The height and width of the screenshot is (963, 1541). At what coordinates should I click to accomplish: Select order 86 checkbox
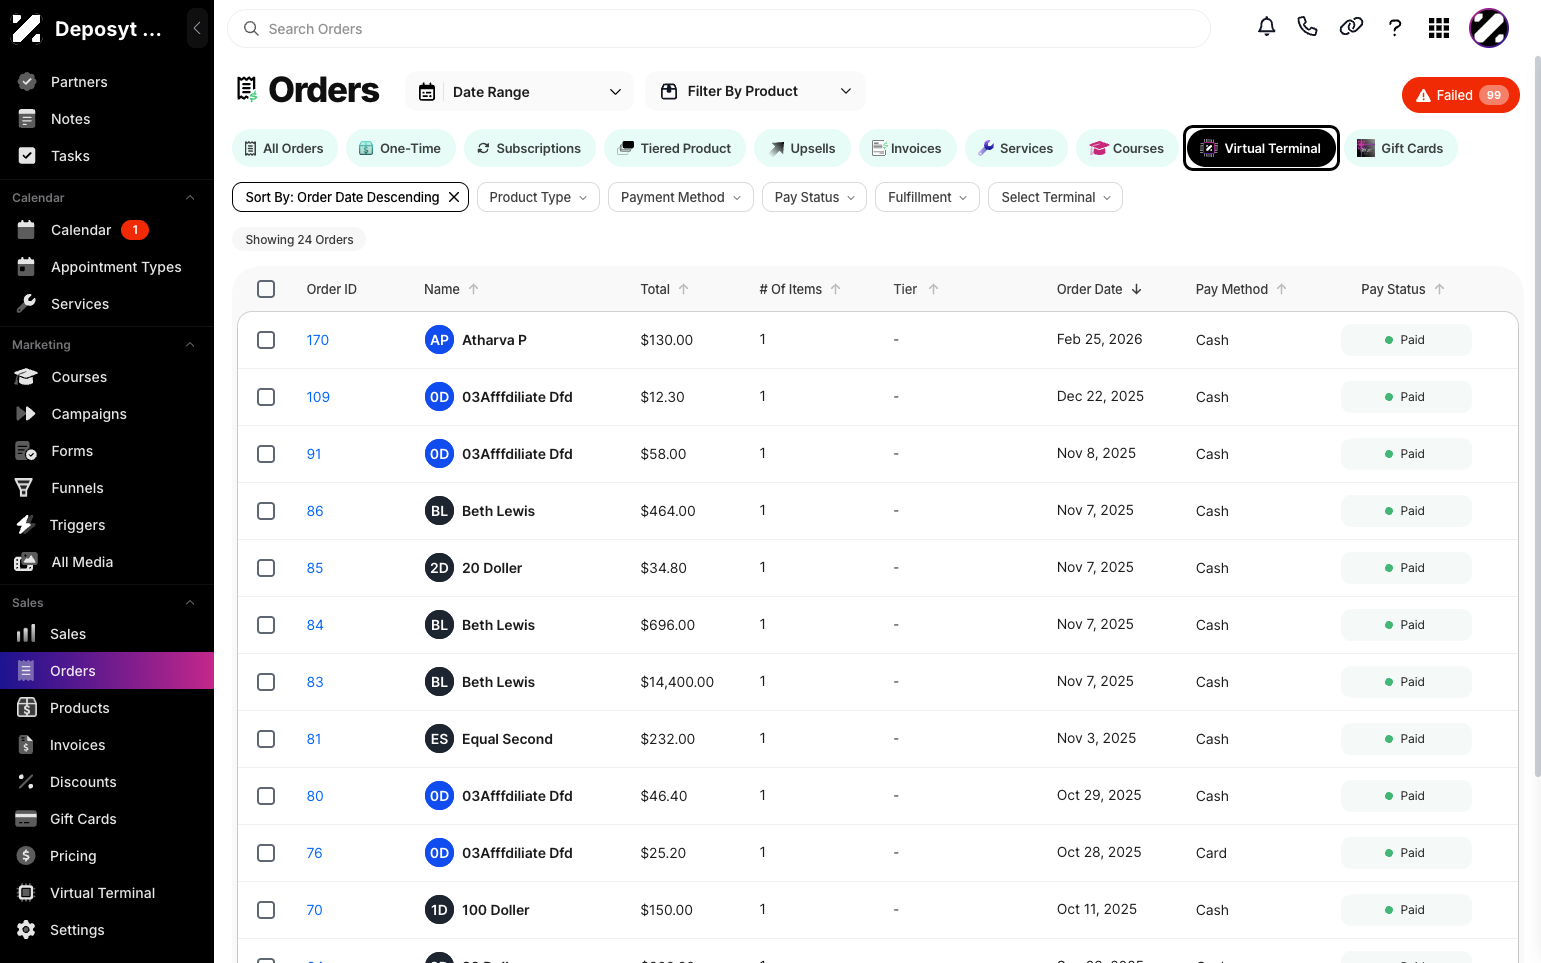(266, 511)
